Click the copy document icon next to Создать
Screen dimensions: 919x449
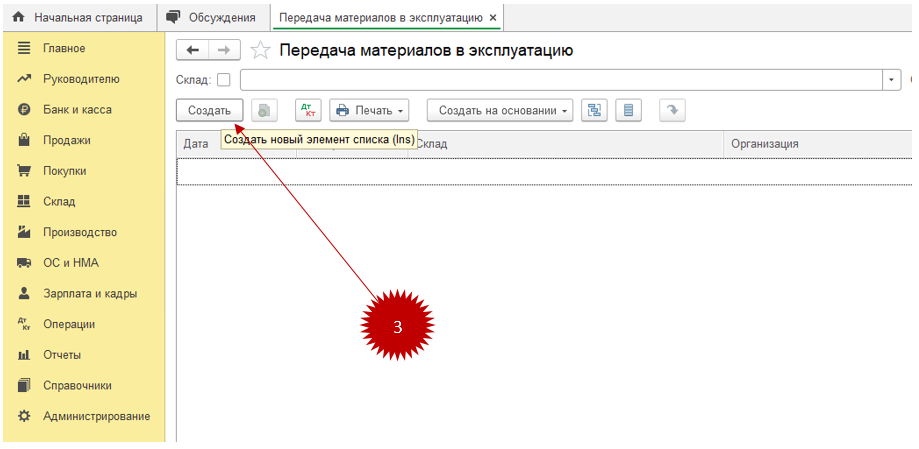pos(264,110)
